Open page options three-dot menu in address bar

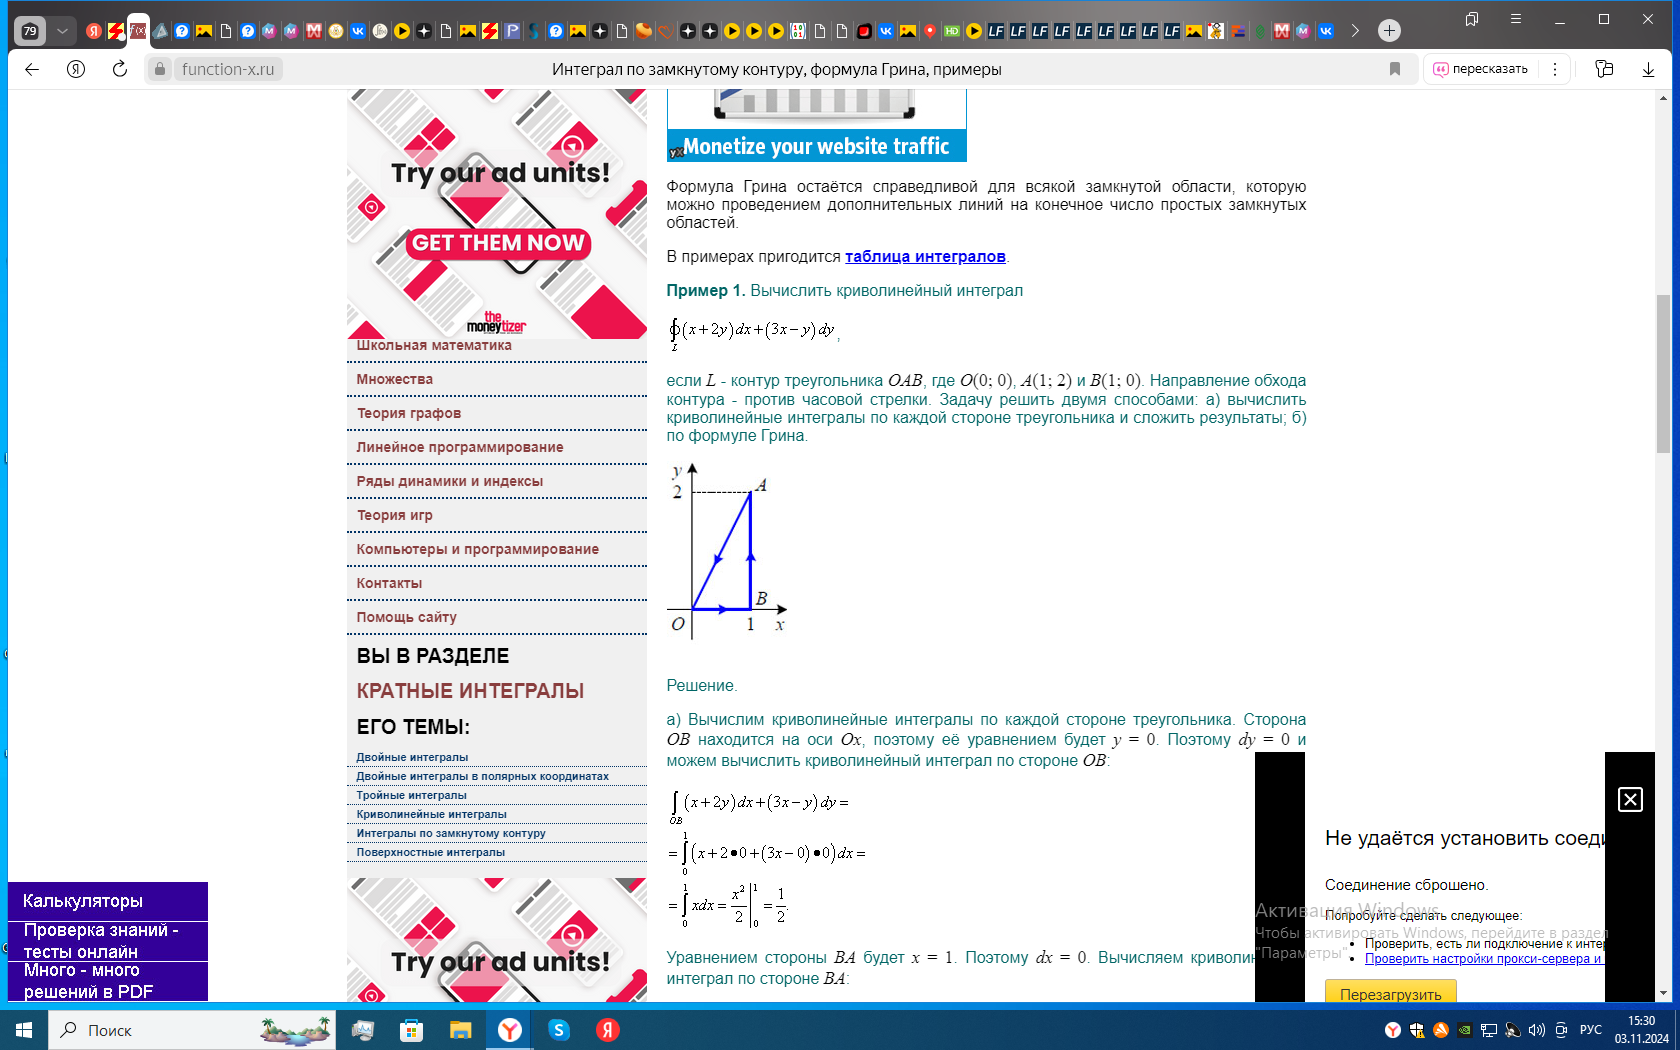click(x=1554, y=69)
